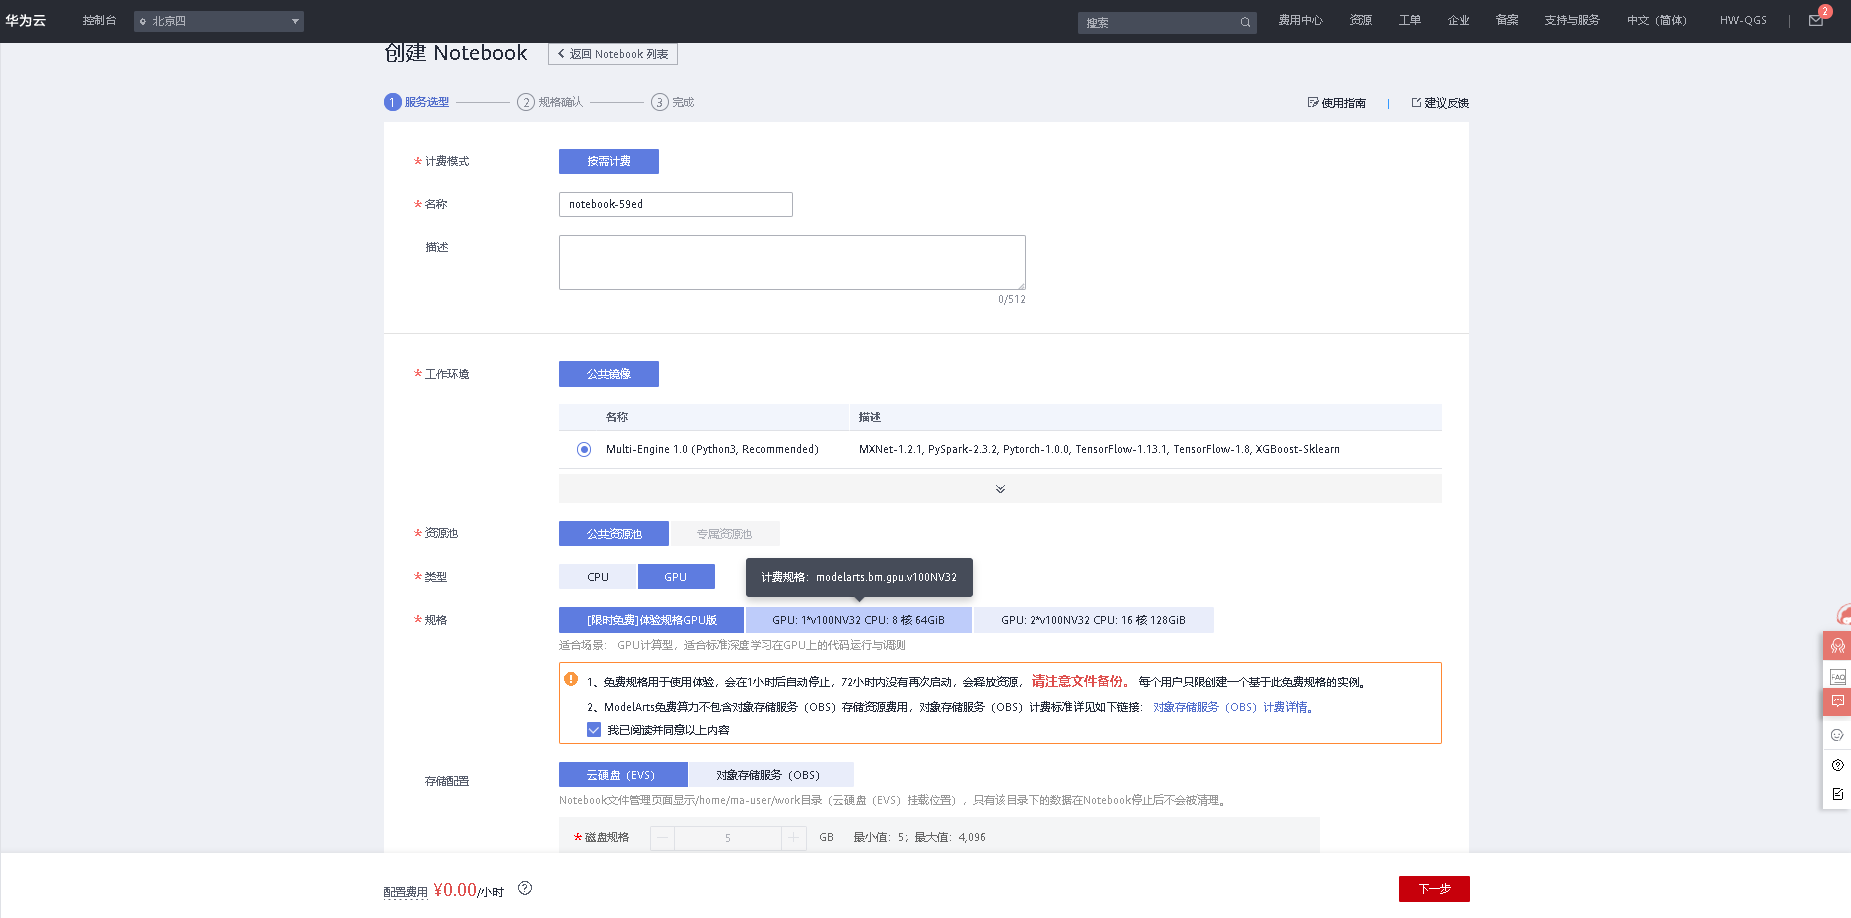Click the 请注意文件备份 red warning text
1851x918 pixels.
point(1081,681)
